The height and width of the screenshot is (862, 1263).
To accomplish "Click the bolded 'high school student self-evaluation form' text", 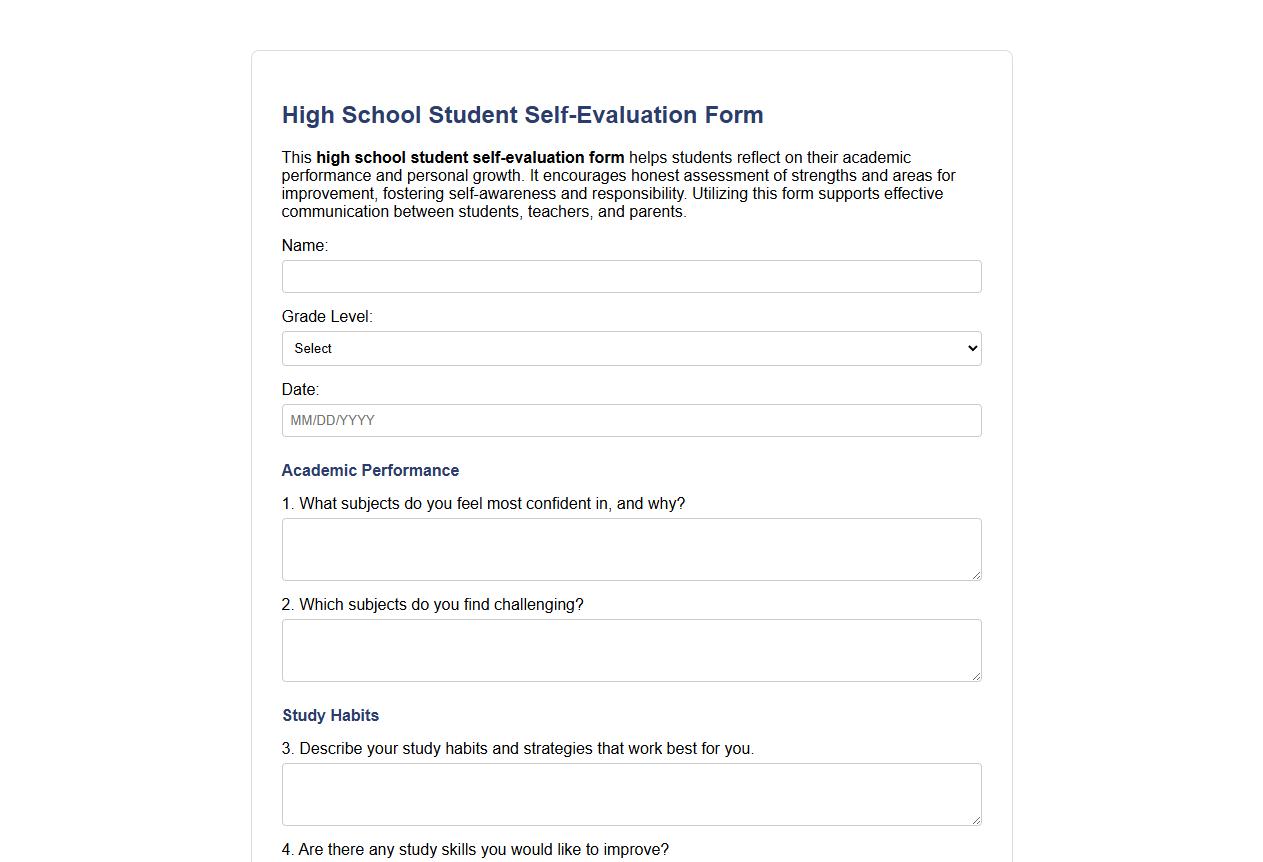I will [470, 157].
